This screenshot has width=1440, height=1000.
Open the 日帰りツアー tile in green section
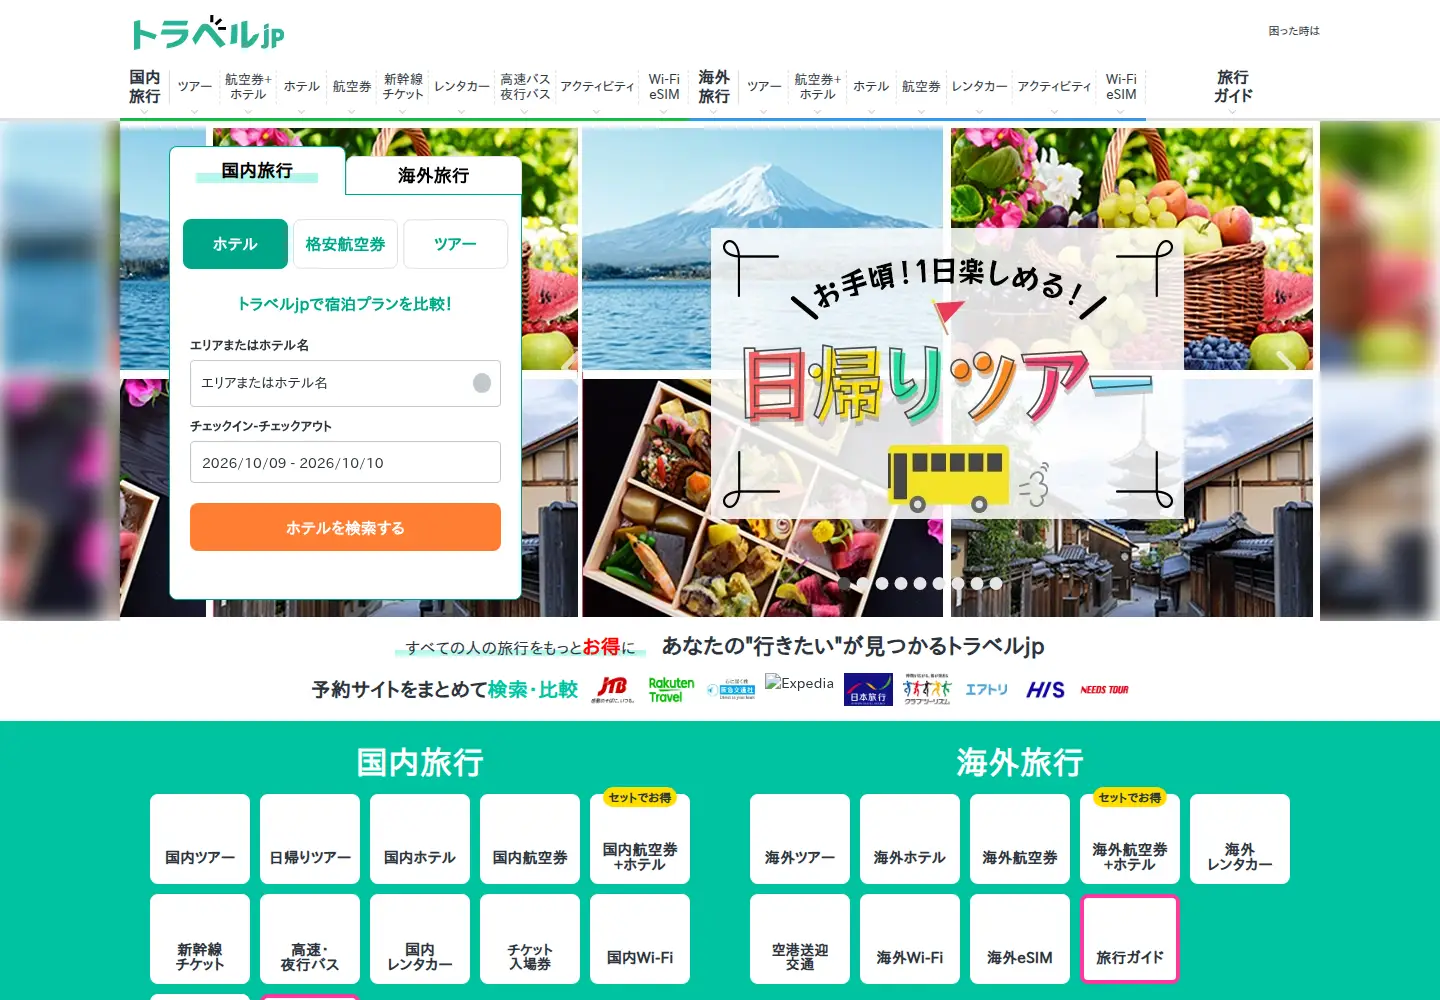(310, 839)
